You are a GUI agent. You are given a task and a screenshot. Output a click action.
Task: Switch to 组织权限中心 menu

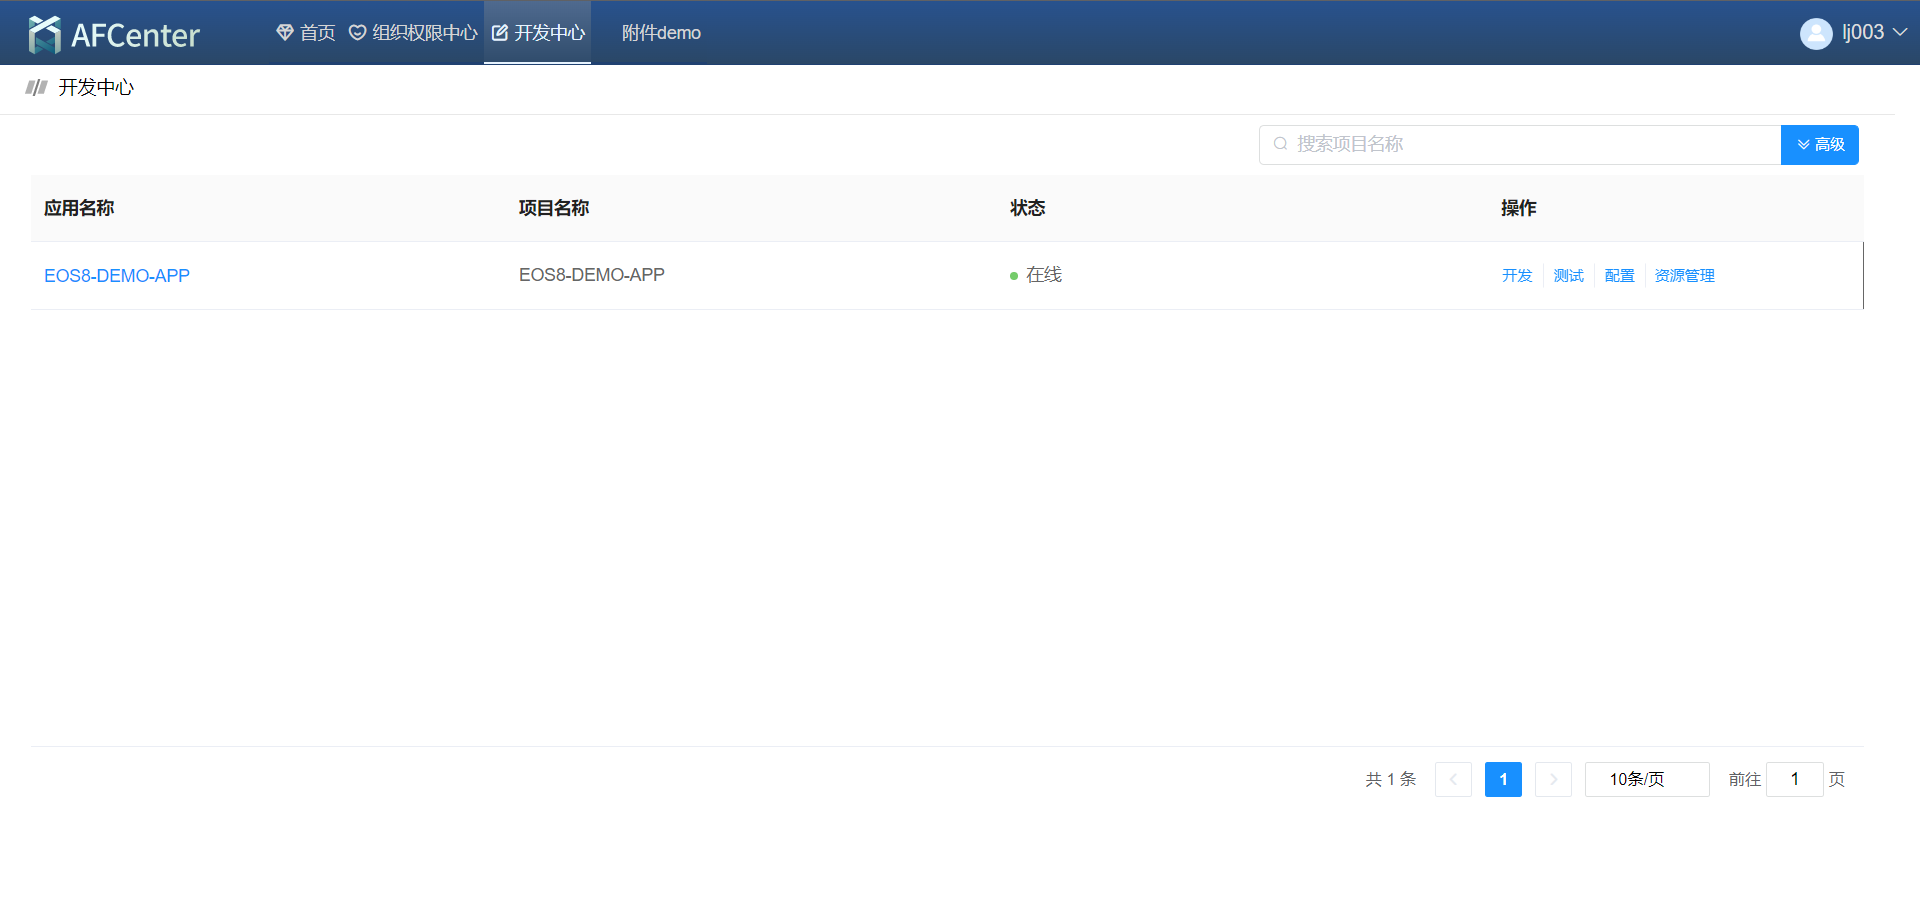pyautogui.click(x=424, y=33)
